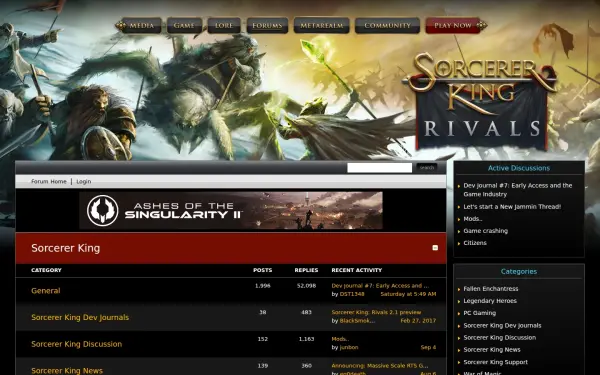600x375 pixels.
Task: Click the Sep 4 timestamp
Action: point(428,347)
